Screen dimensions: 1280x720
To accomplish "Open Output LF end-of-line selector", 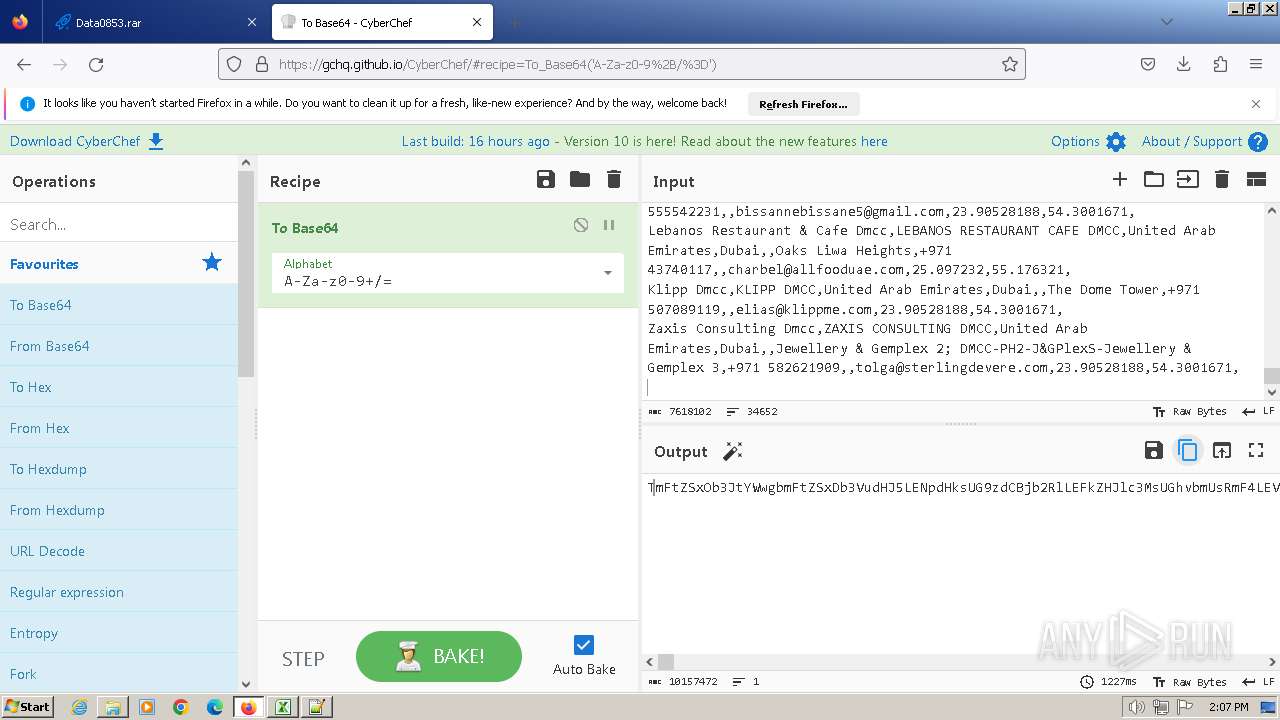I will (1258, 681).
